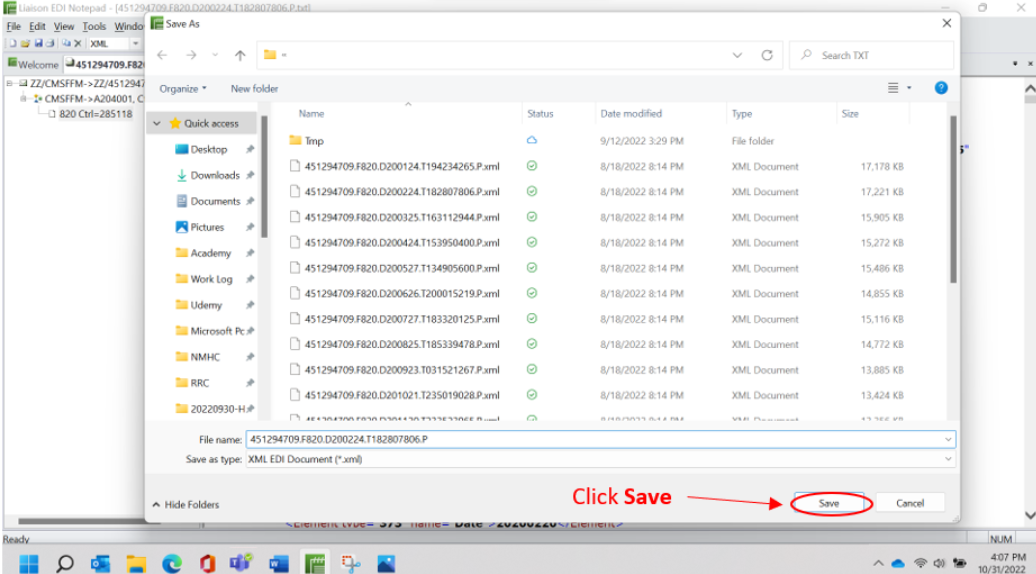The width and height of the screenshot is (1036, 574).
Task: Collapse the ZZ/CMSFFM interchange tree node
Action: (x=10, y=84)
